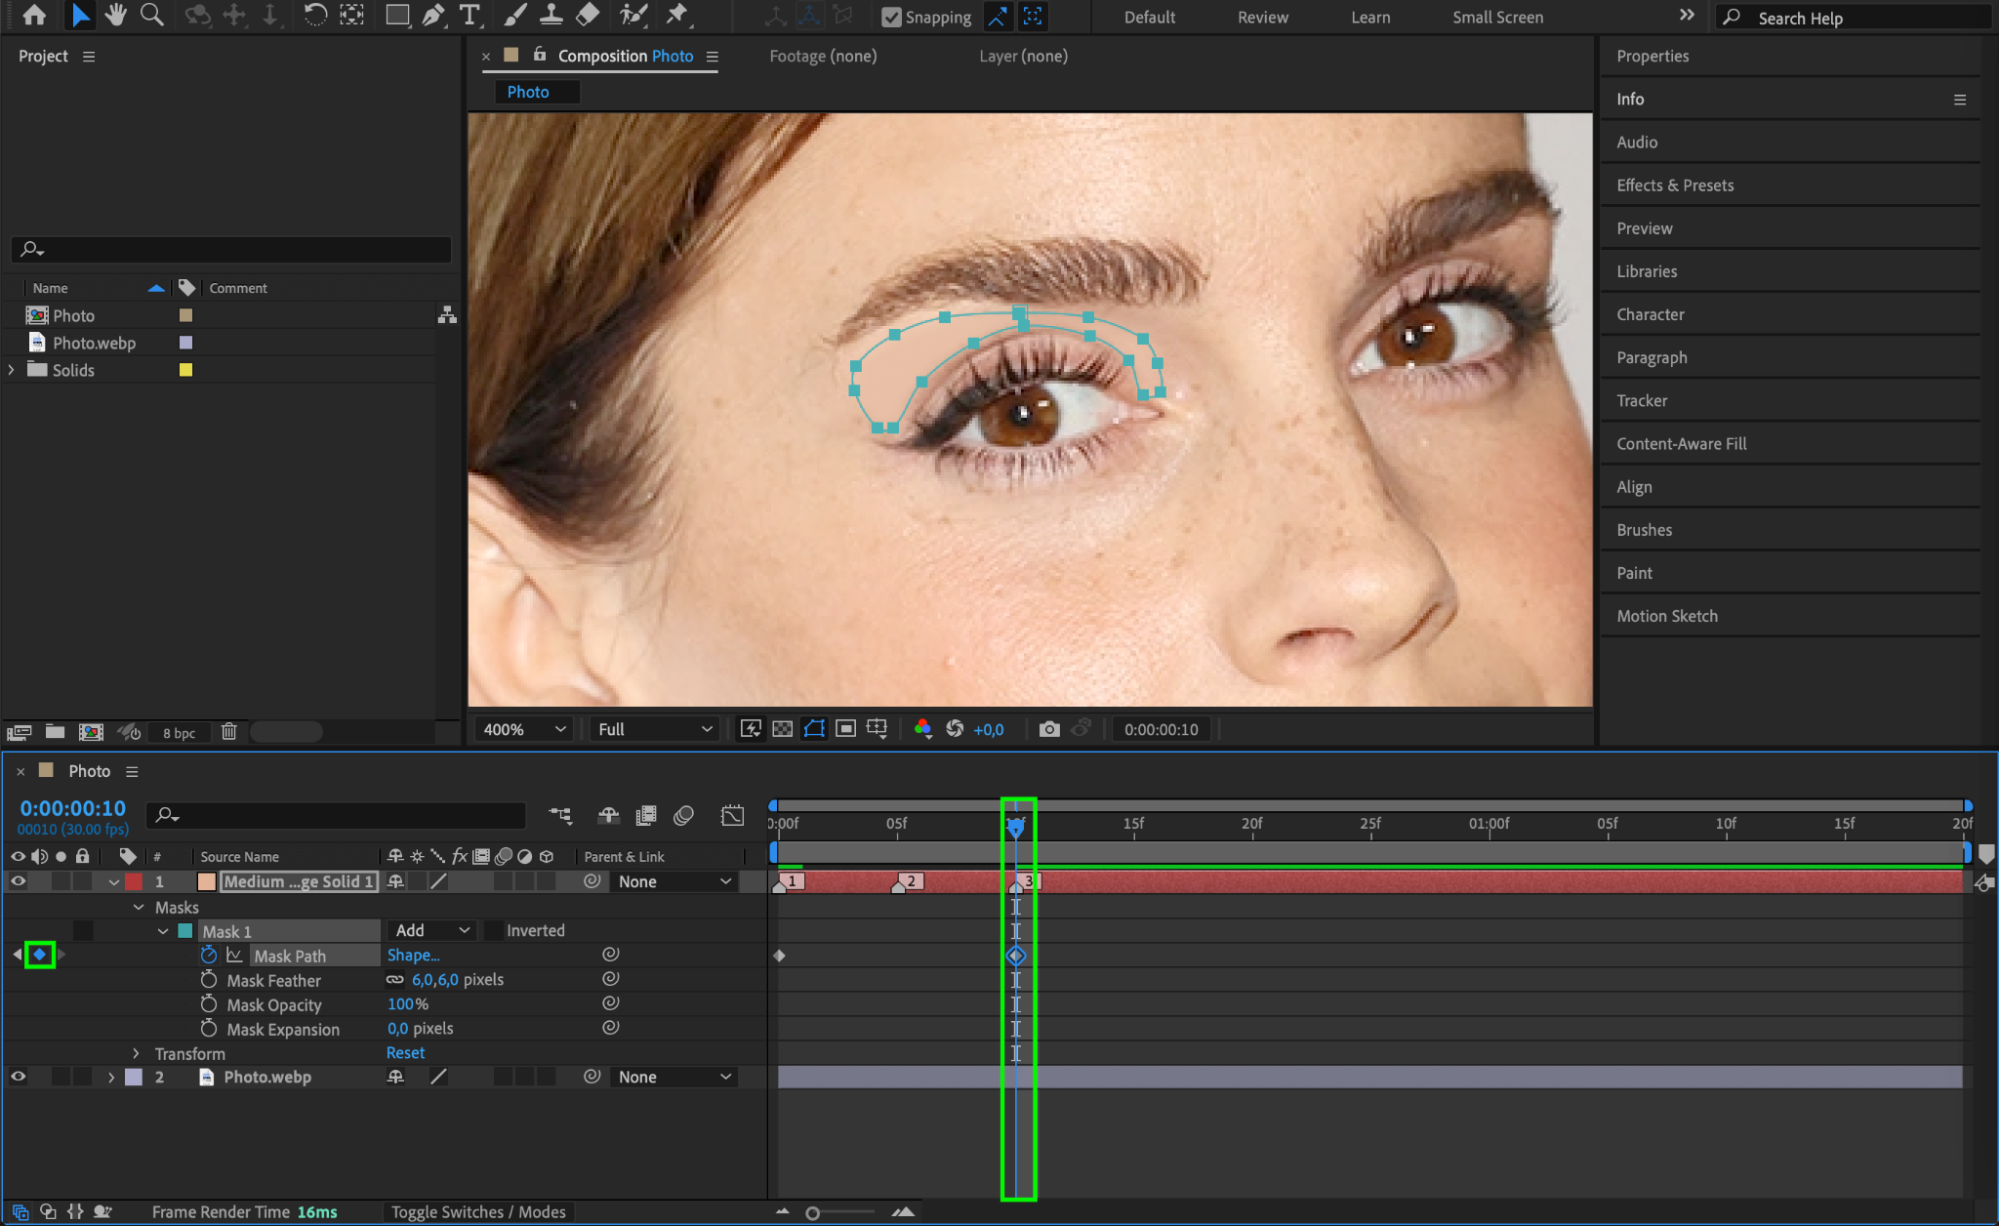
Task: Select the Zoom tool
Action: pos(152,15)
